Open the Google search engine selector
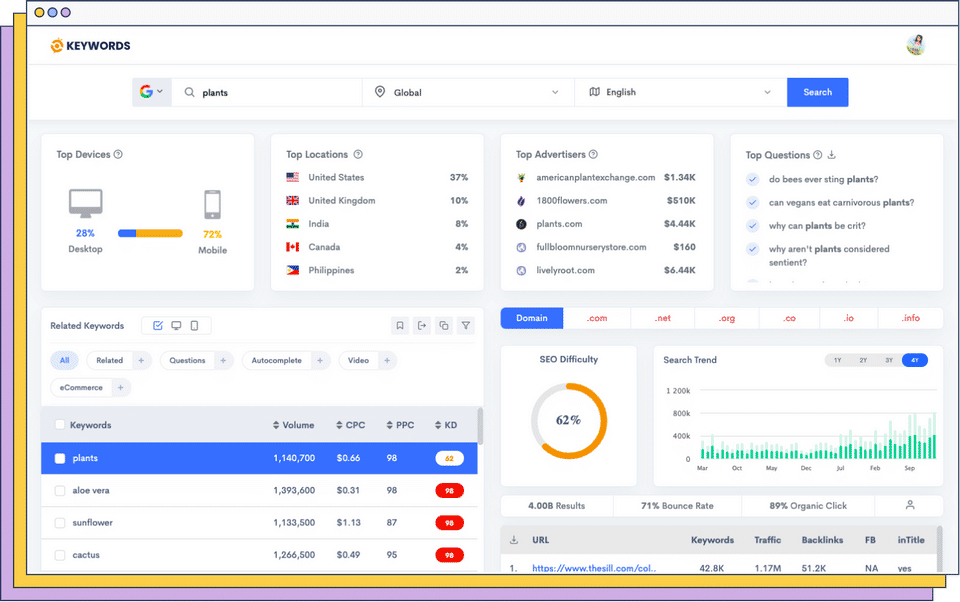 pos(151,92)
